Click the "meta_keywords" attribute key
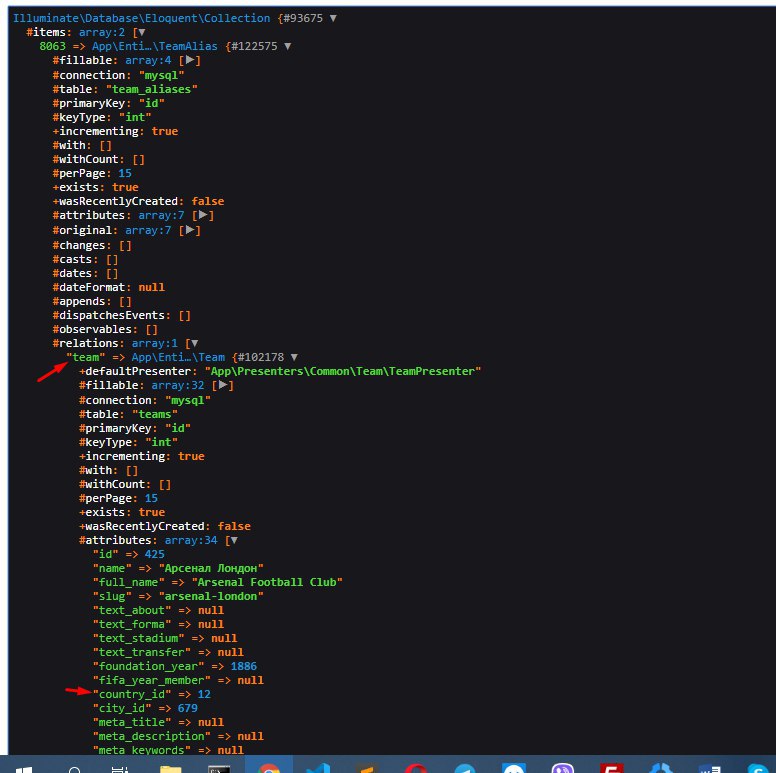This screenshot has width=776, height=773. (x=142, y=750)
